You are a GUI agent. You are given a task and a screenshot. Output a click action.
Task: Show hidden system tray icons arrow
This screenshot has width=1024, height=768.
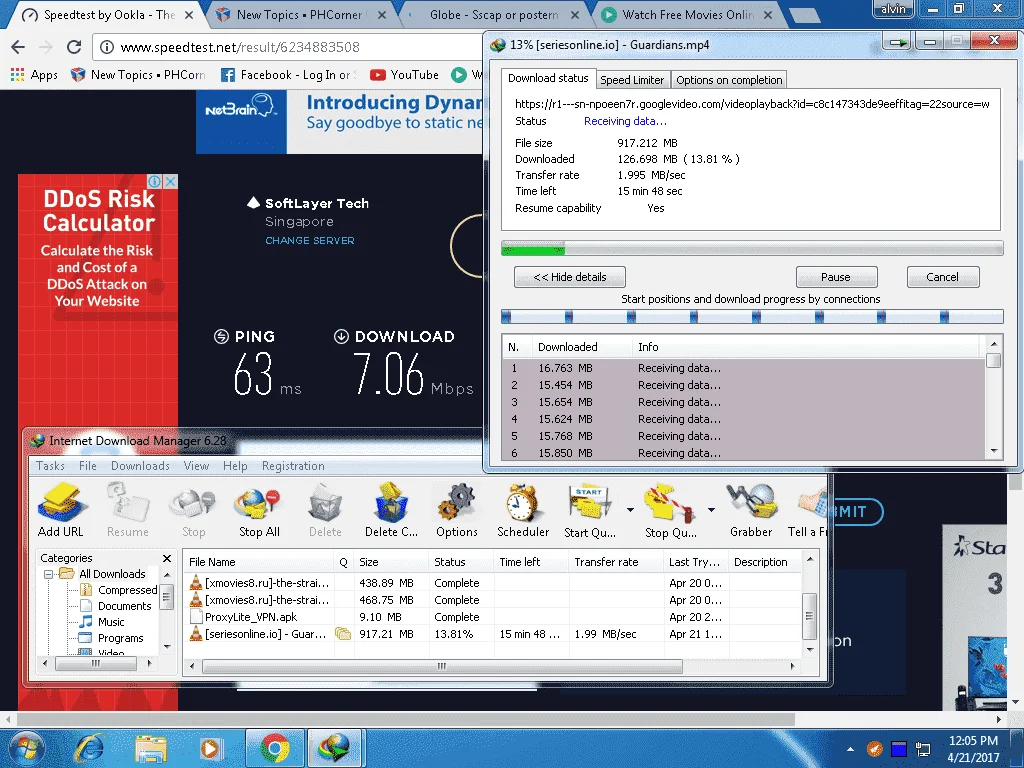850,749
